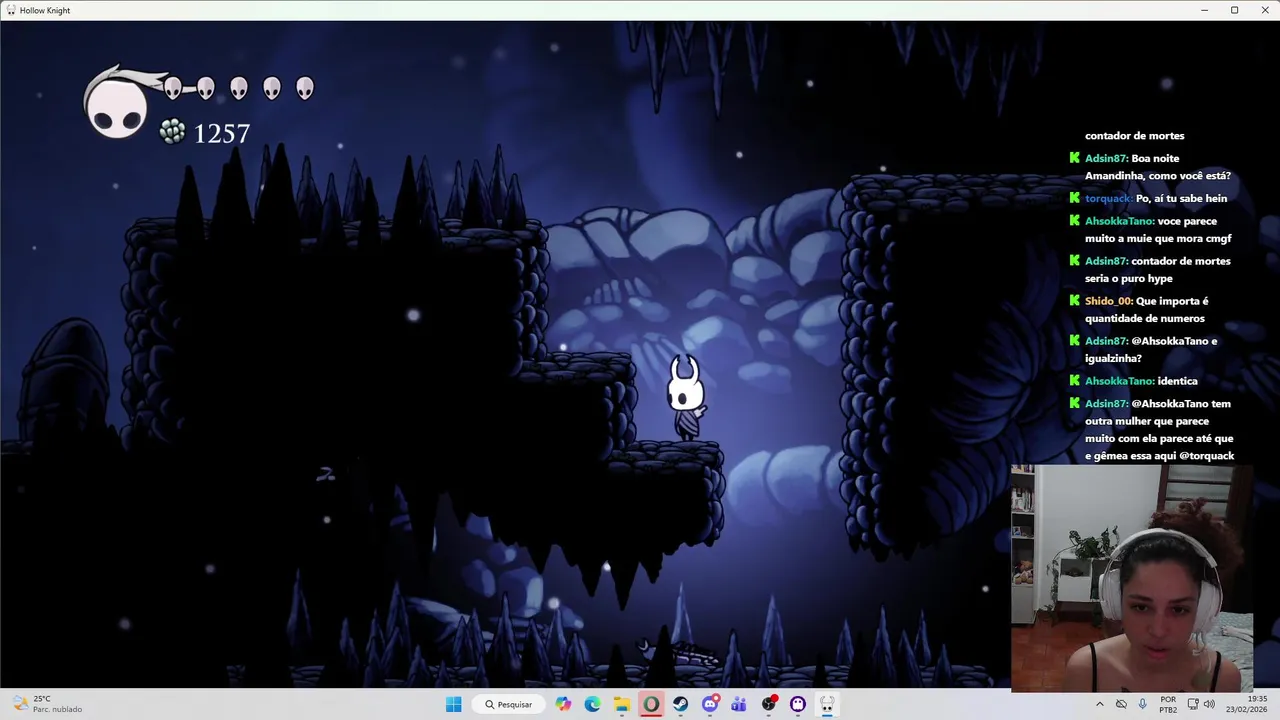Click the microphone tray icon
The image size is (1280, 720).
(1142, 704)
